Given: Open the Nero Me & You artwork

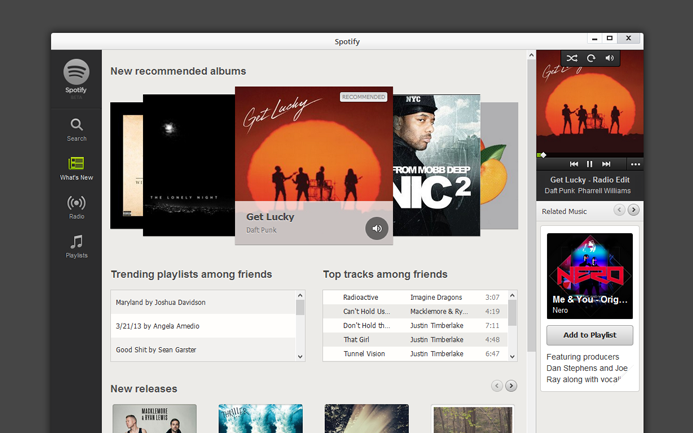Looking at the screenshot, I should [x=590, y=276].
